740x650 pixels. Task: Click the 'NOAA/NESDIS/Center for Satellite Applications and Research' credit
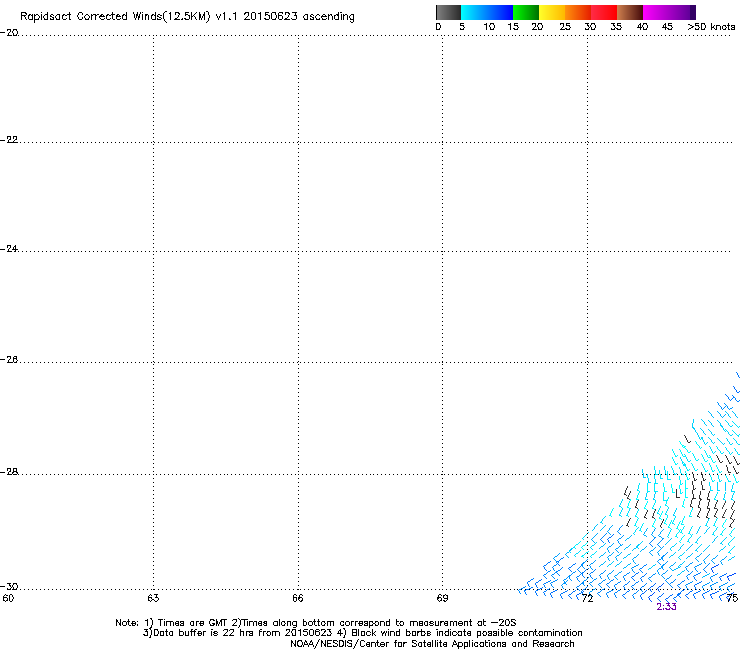click(432, 644)
